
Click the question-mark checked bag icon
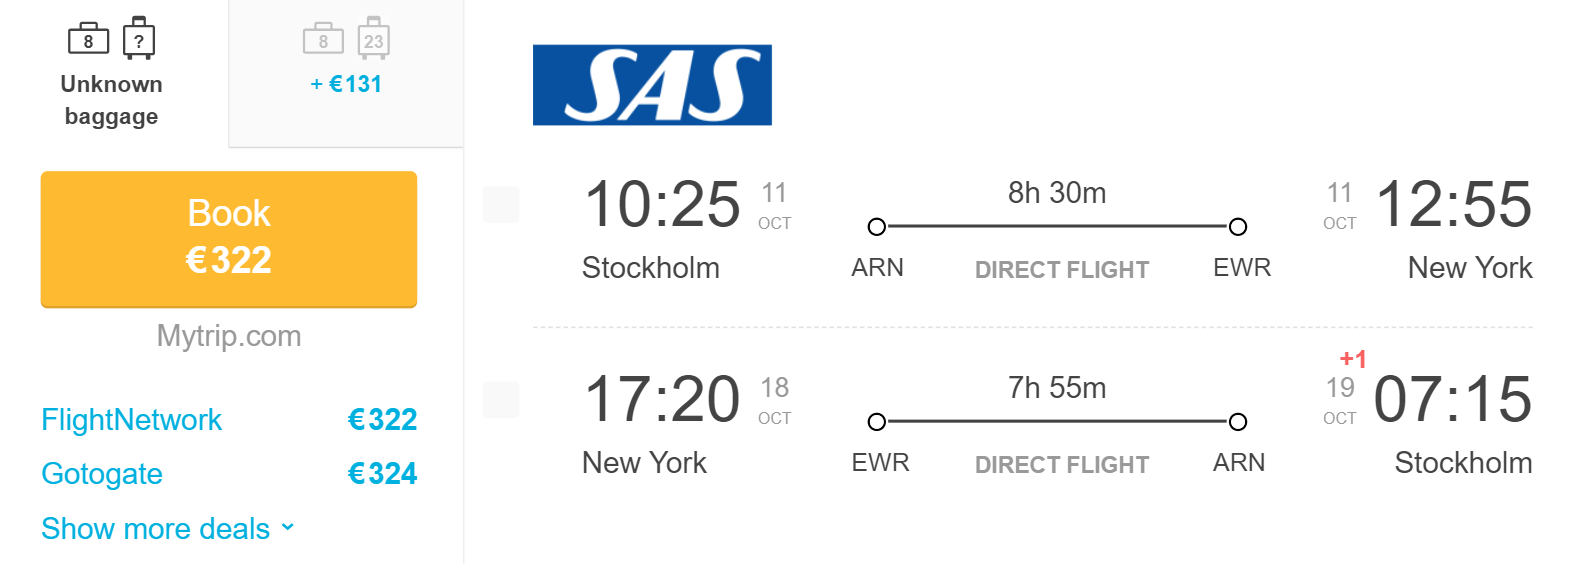pyautogui.click(x=139, y=39)
